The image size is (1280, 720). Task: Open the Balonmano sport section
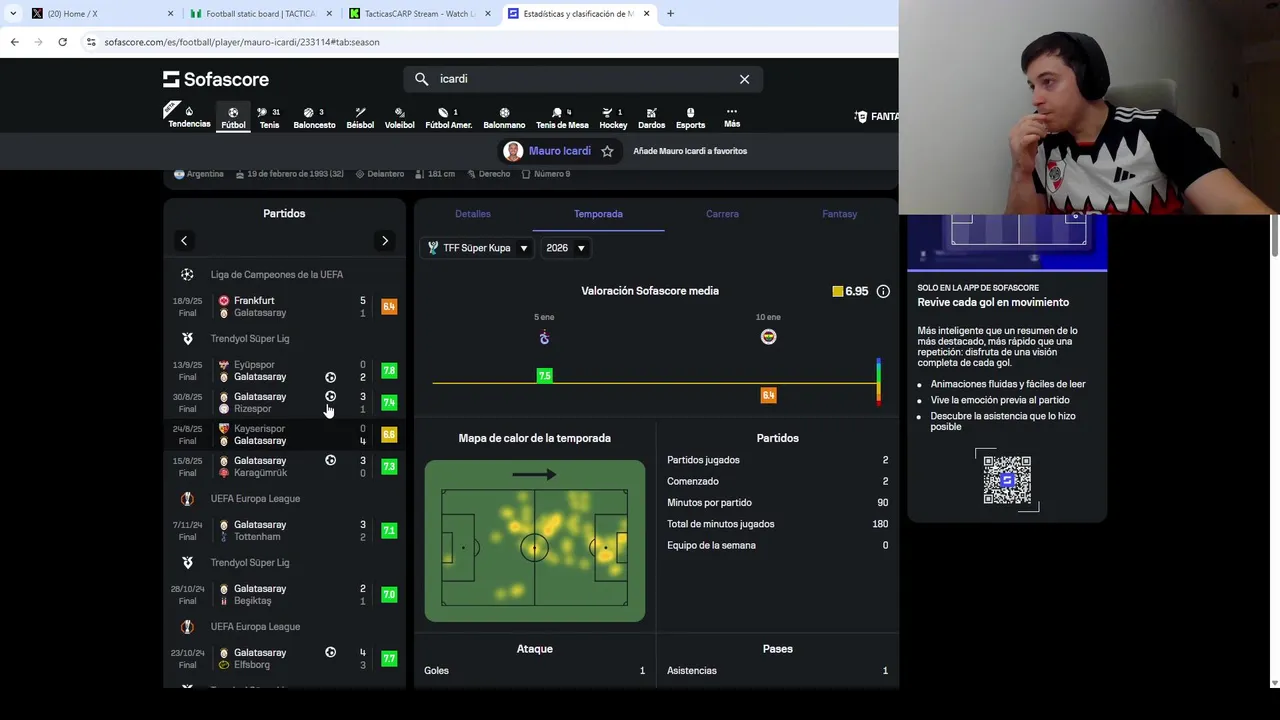504,117
